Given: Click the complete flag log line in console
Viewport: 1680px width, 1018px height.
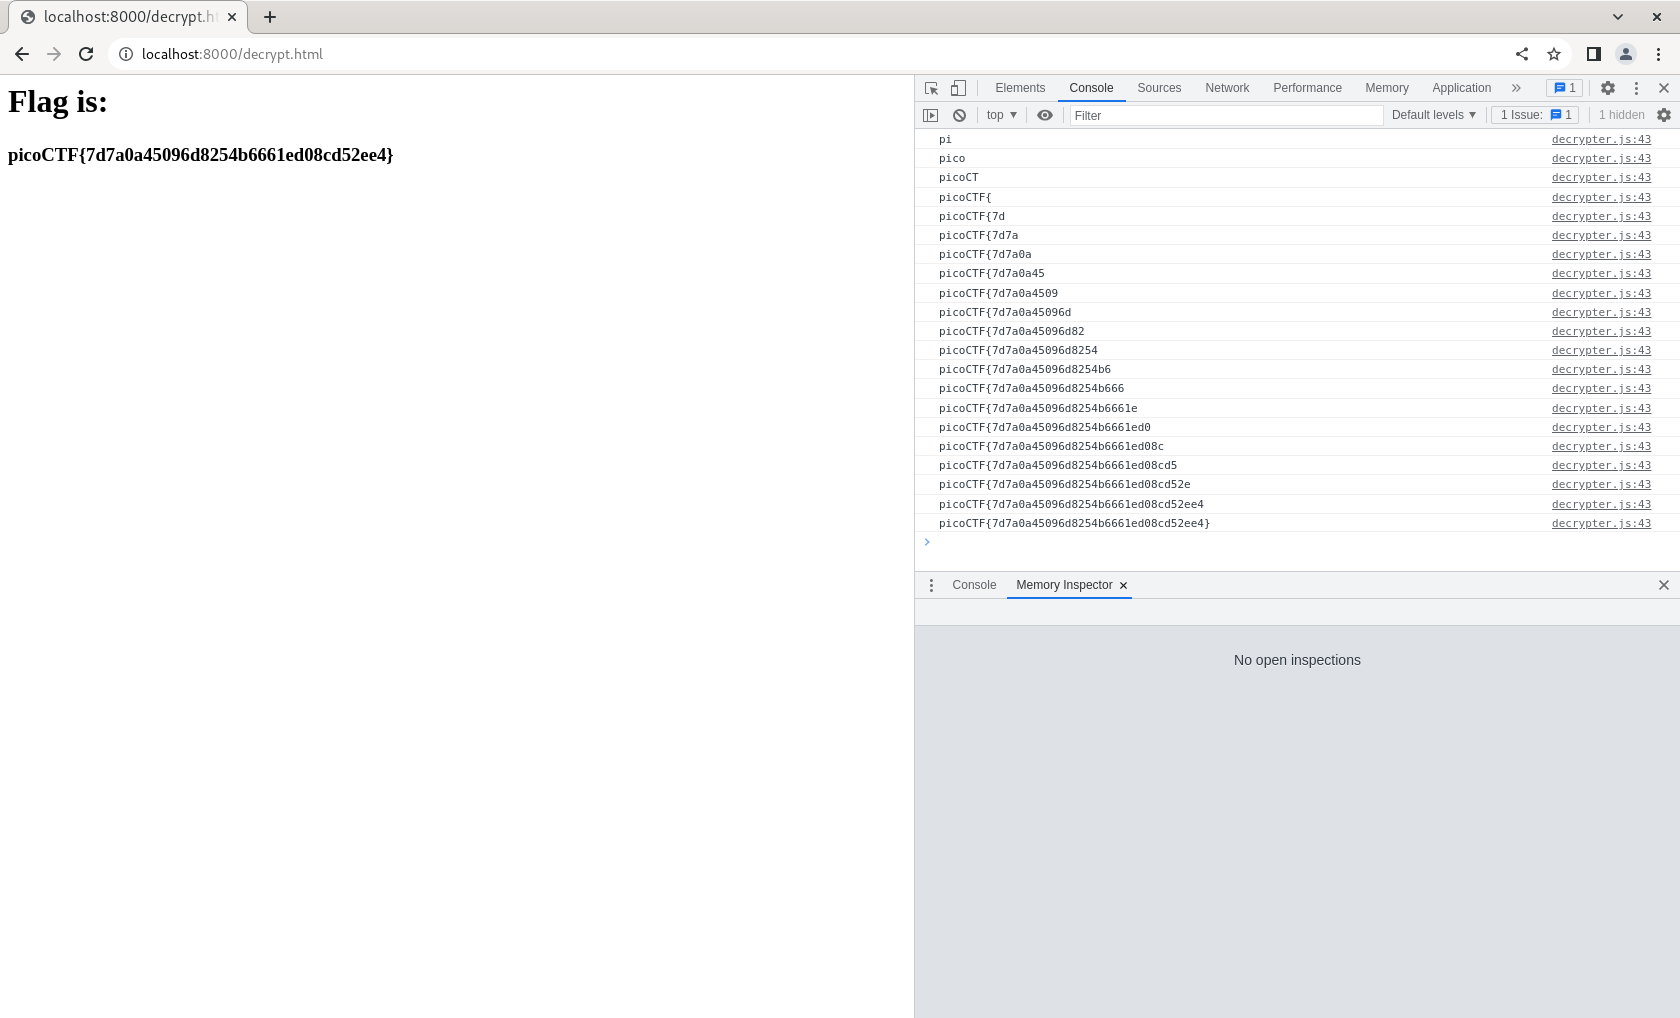Looking at the screenshot, I should click(1074, 524).
